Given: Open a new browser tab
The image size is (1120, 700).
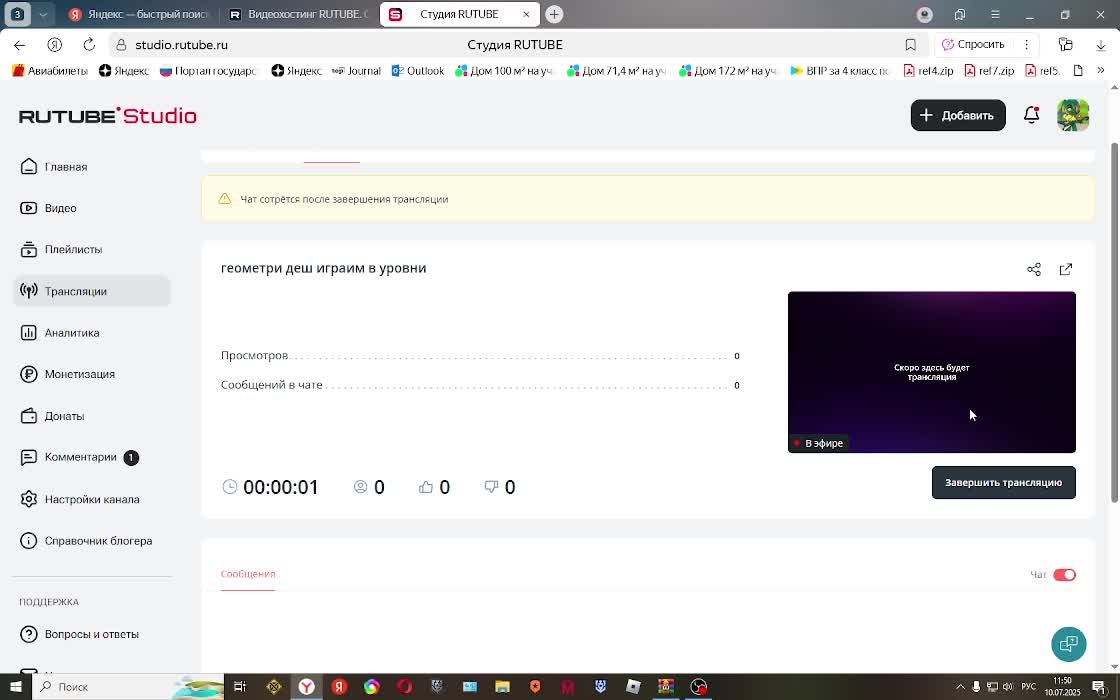Looking at the screenshot, I should (554, 14).
